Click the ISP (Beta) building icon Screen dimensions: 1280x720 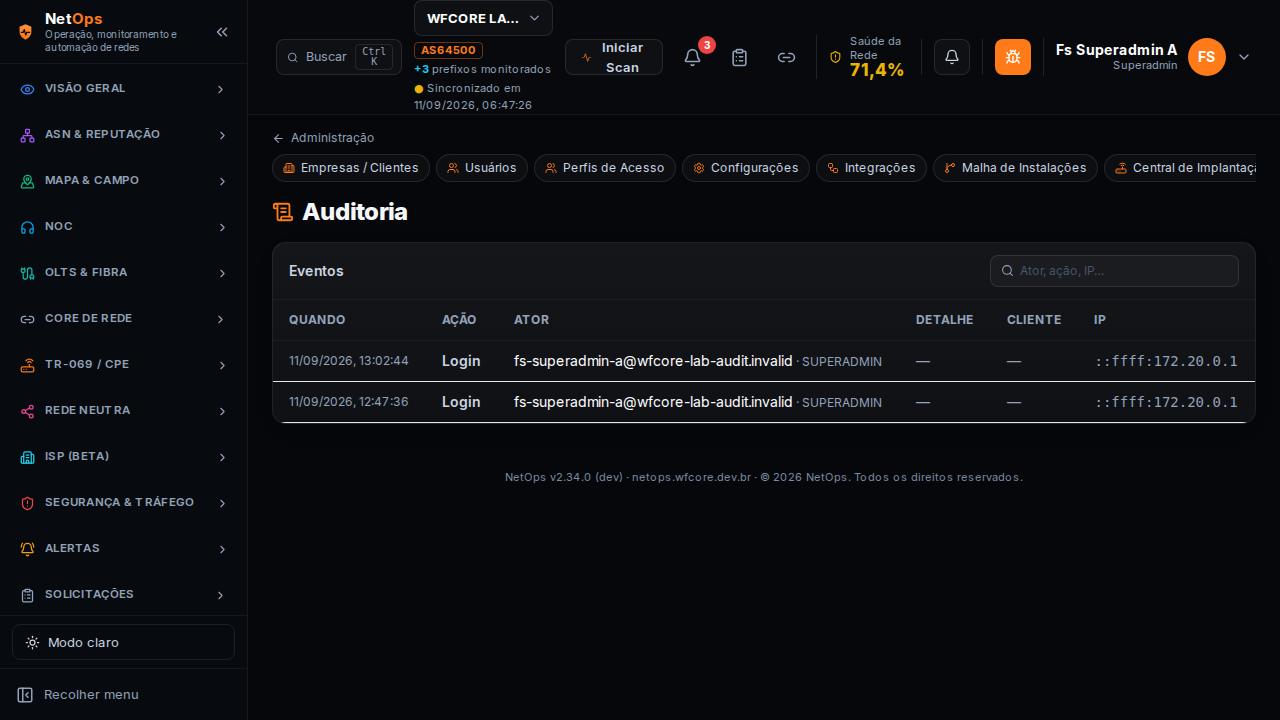tap(27, 457)
